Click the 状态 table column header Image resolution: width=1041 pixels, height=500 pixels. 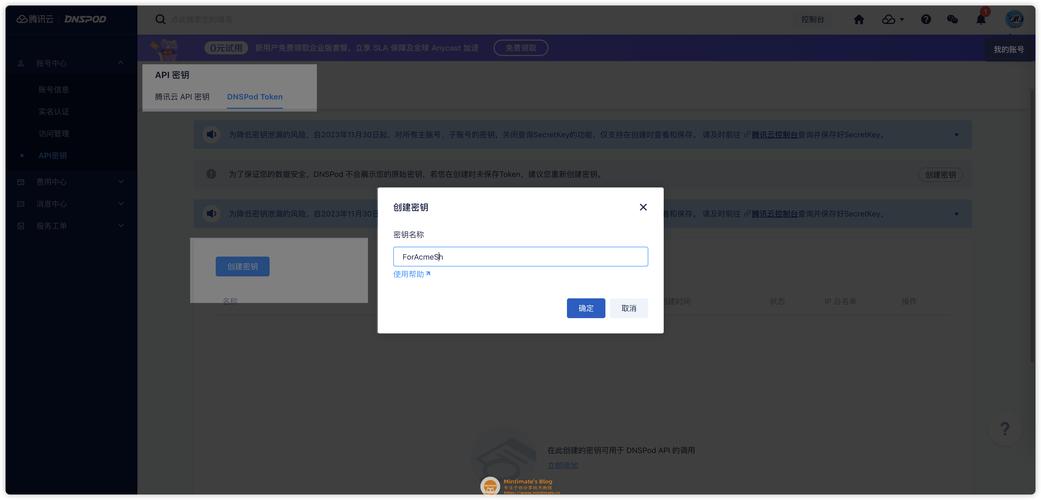click(777, 301)
